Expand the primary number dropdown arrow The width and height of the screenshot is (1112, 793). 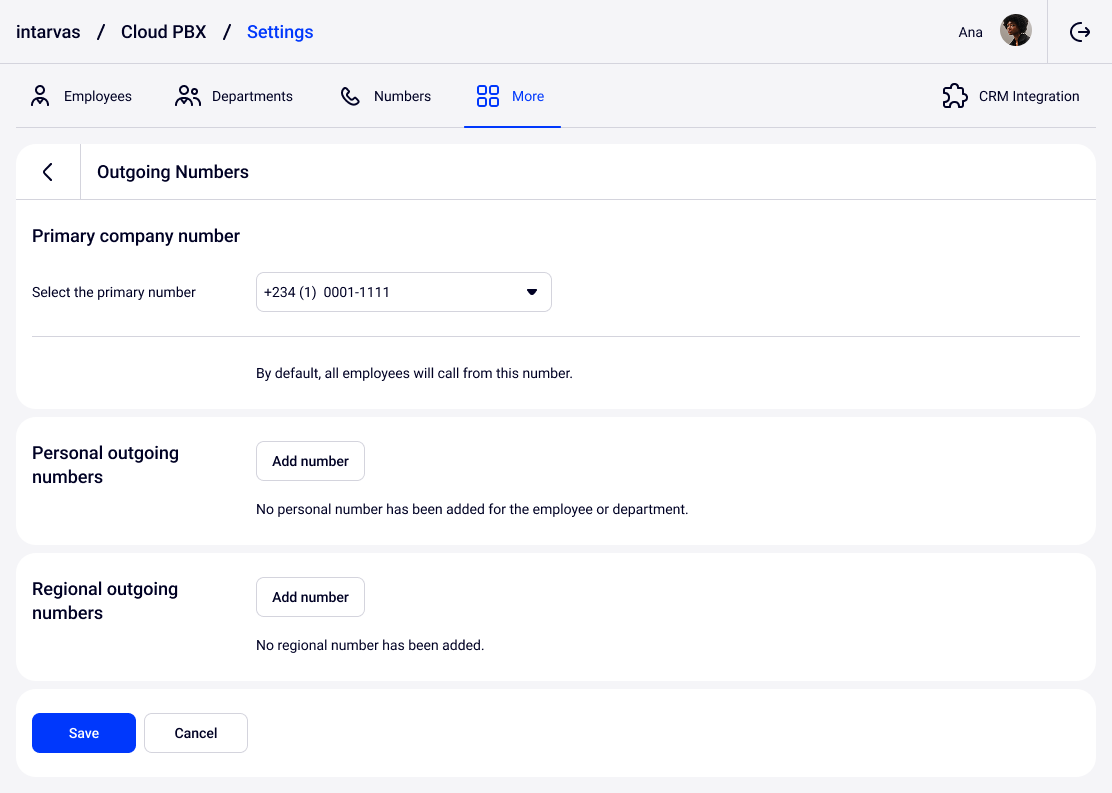coord(532,292)
